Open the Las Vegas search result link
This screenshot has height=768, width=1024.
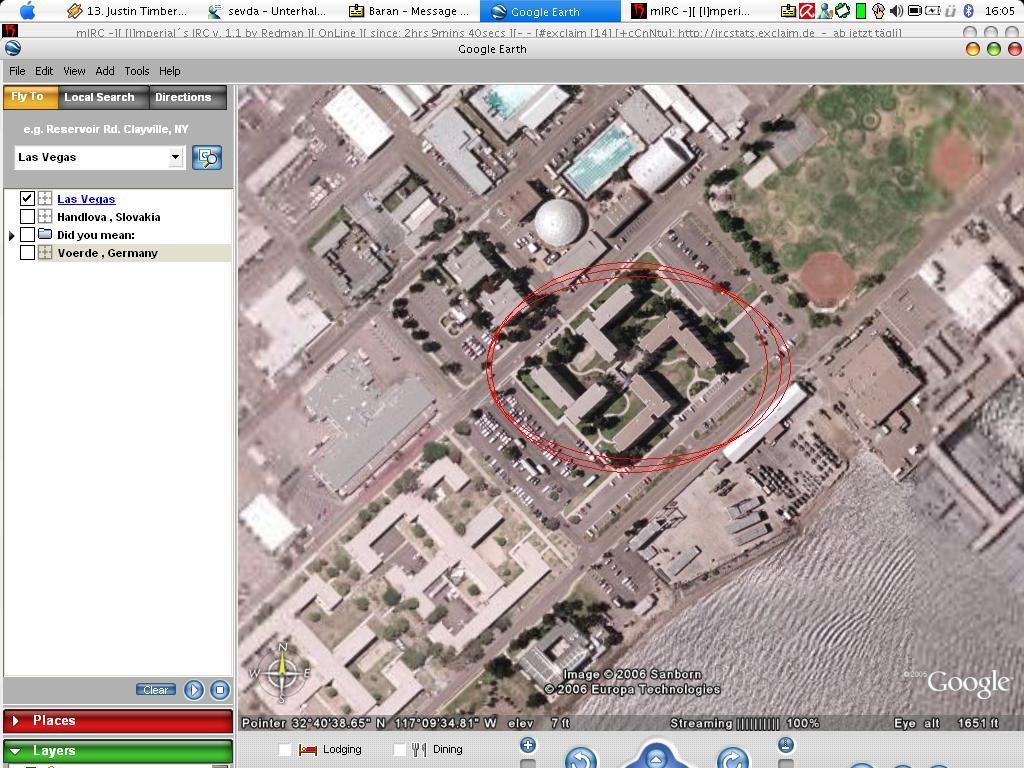click(x=86, y=199)
